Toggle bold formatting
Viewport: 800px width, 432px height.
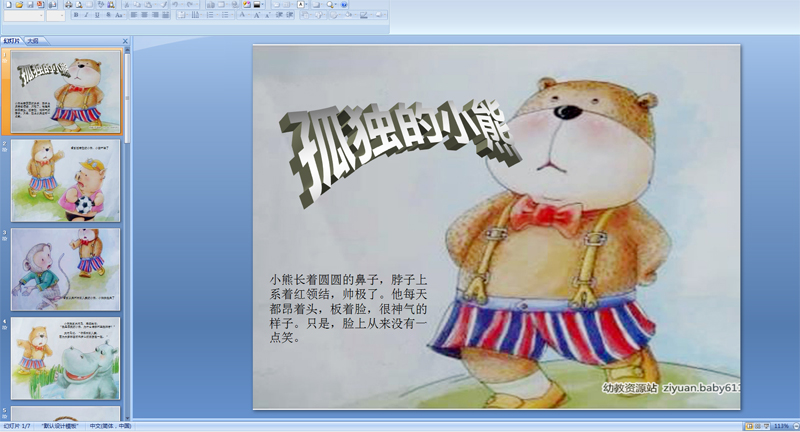click(76, 15)
